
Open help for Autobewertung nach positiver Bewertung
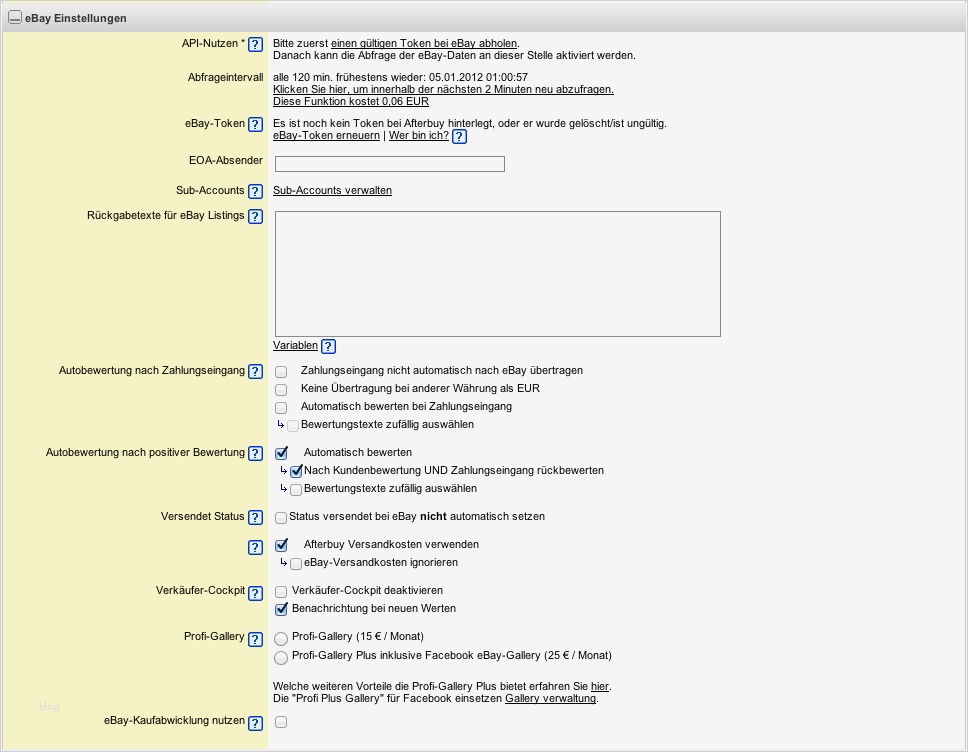click(x=256, y=453)
